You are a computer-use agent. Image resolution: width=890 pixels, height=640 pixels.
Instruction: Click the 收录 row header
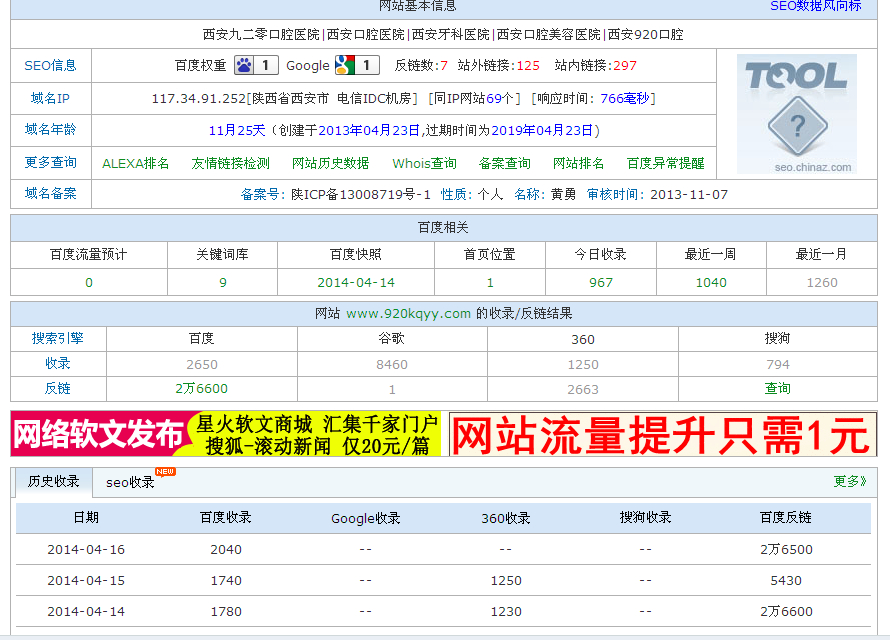[x=58, y=363]
